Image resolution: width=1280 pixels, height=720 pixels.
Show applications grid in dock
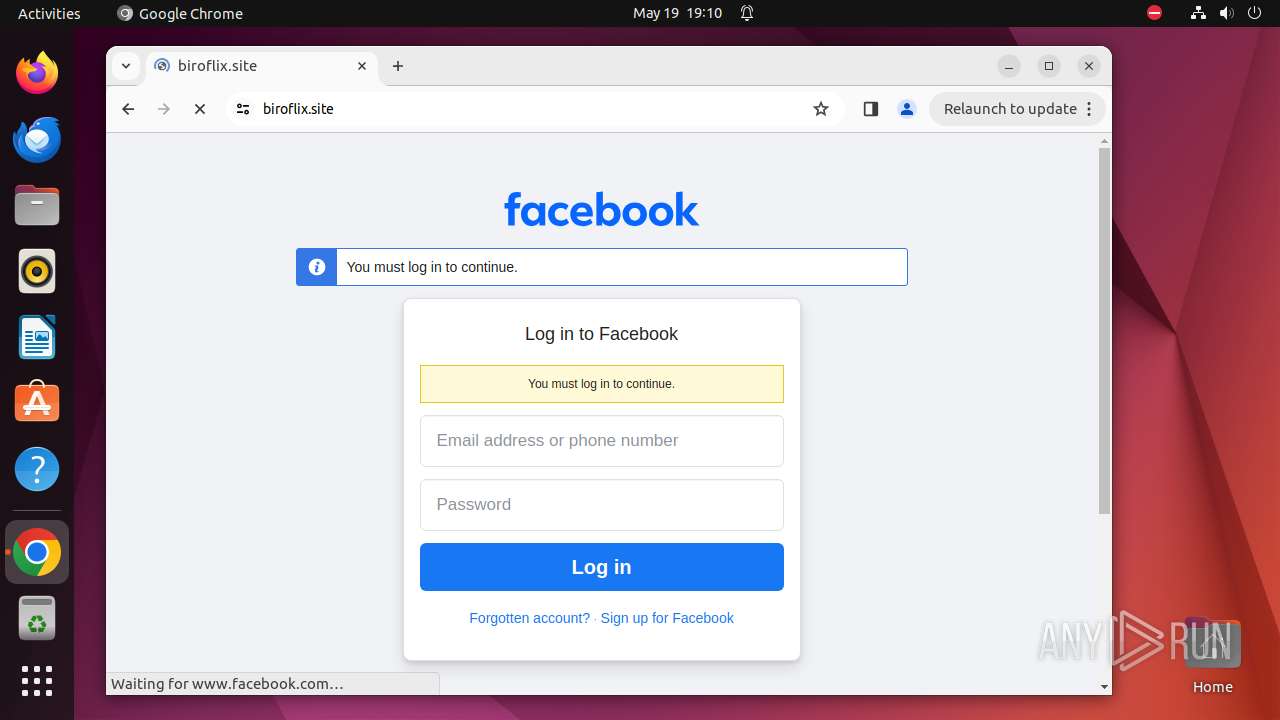pyautogui.click(x=37, y=681)
